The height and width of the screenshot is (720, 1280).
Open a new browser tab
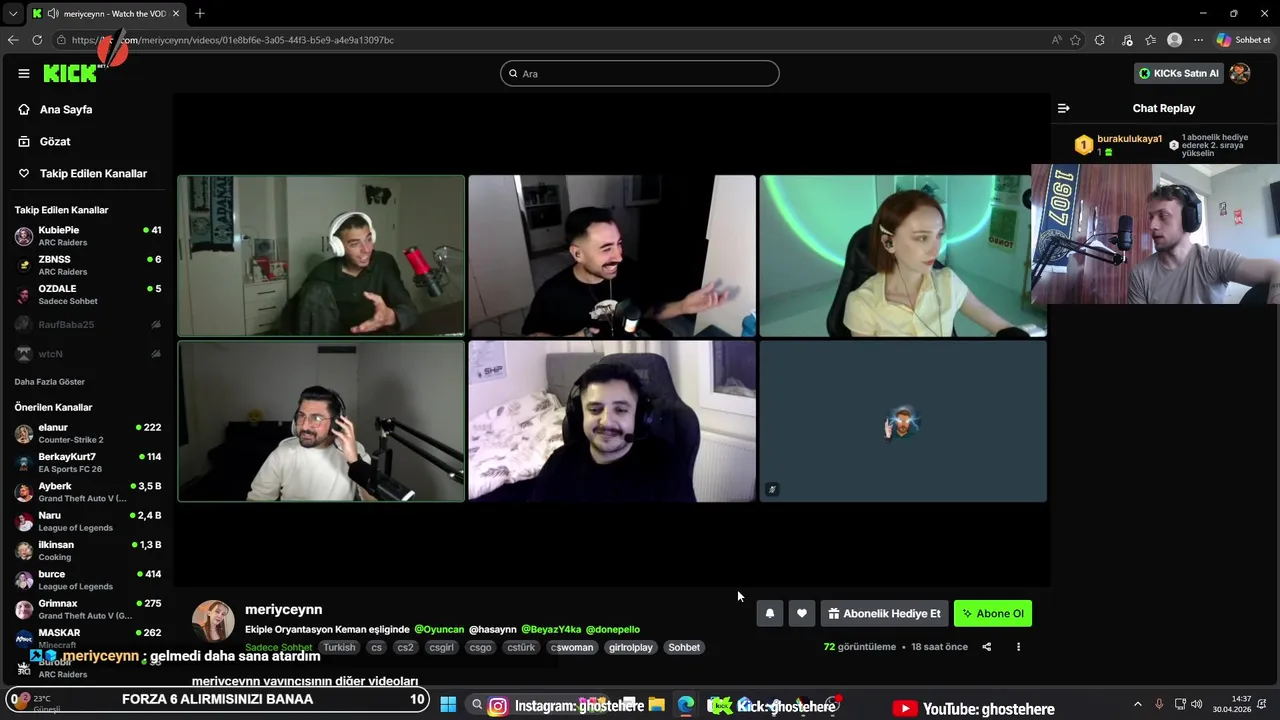tap(200, 13)
